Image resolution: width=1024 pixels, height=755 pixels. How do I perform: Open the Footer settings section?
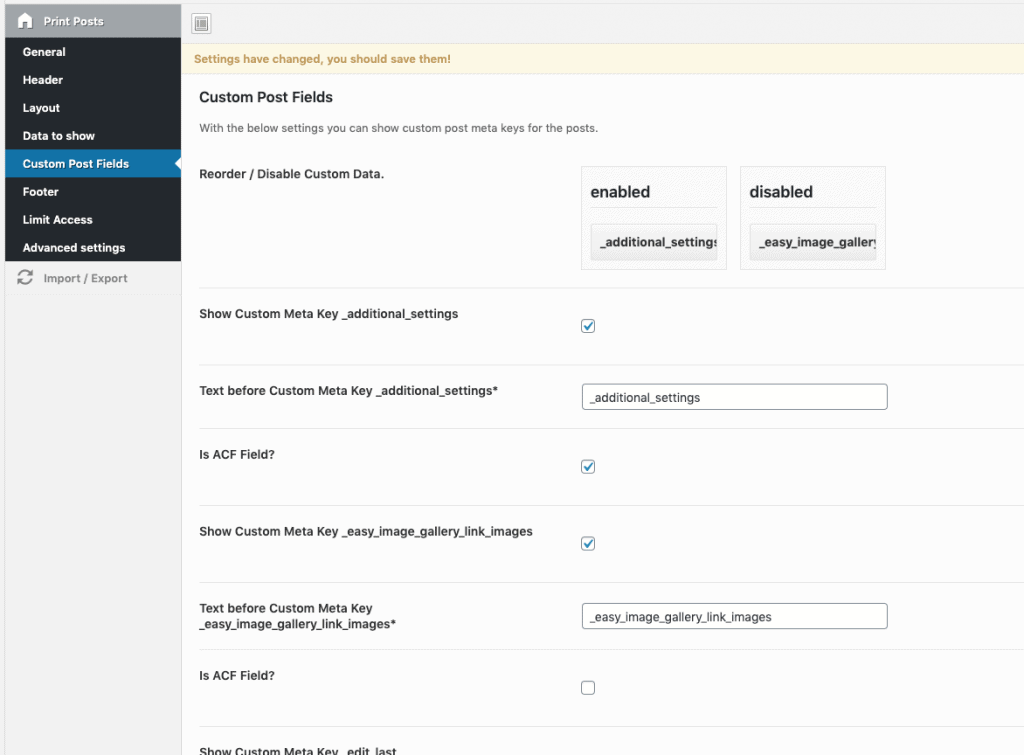[x=41, y=192]
